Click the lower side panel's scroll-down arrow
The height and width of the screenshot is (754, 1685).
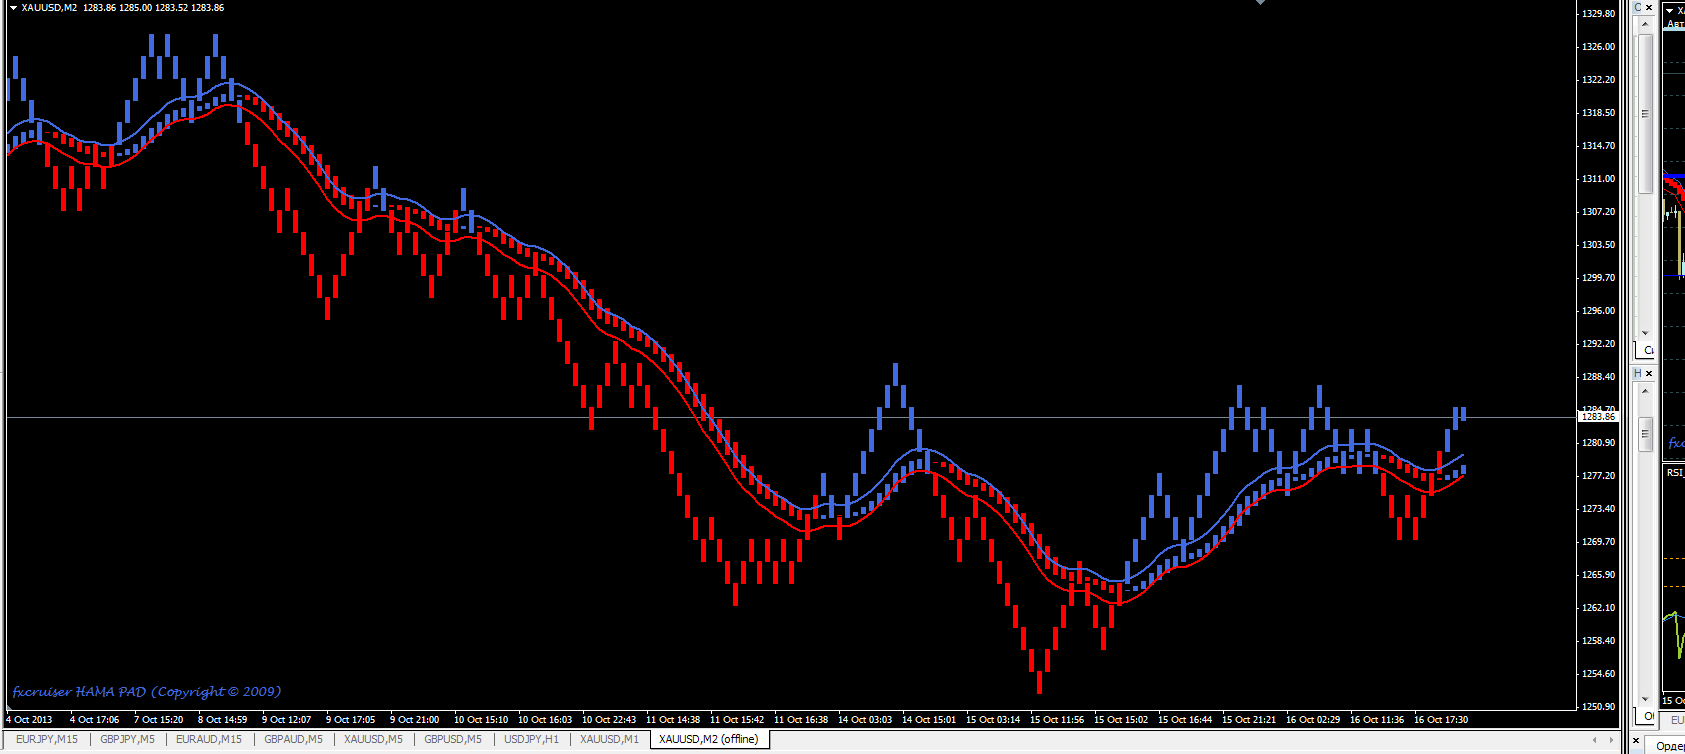[1644, 699]
